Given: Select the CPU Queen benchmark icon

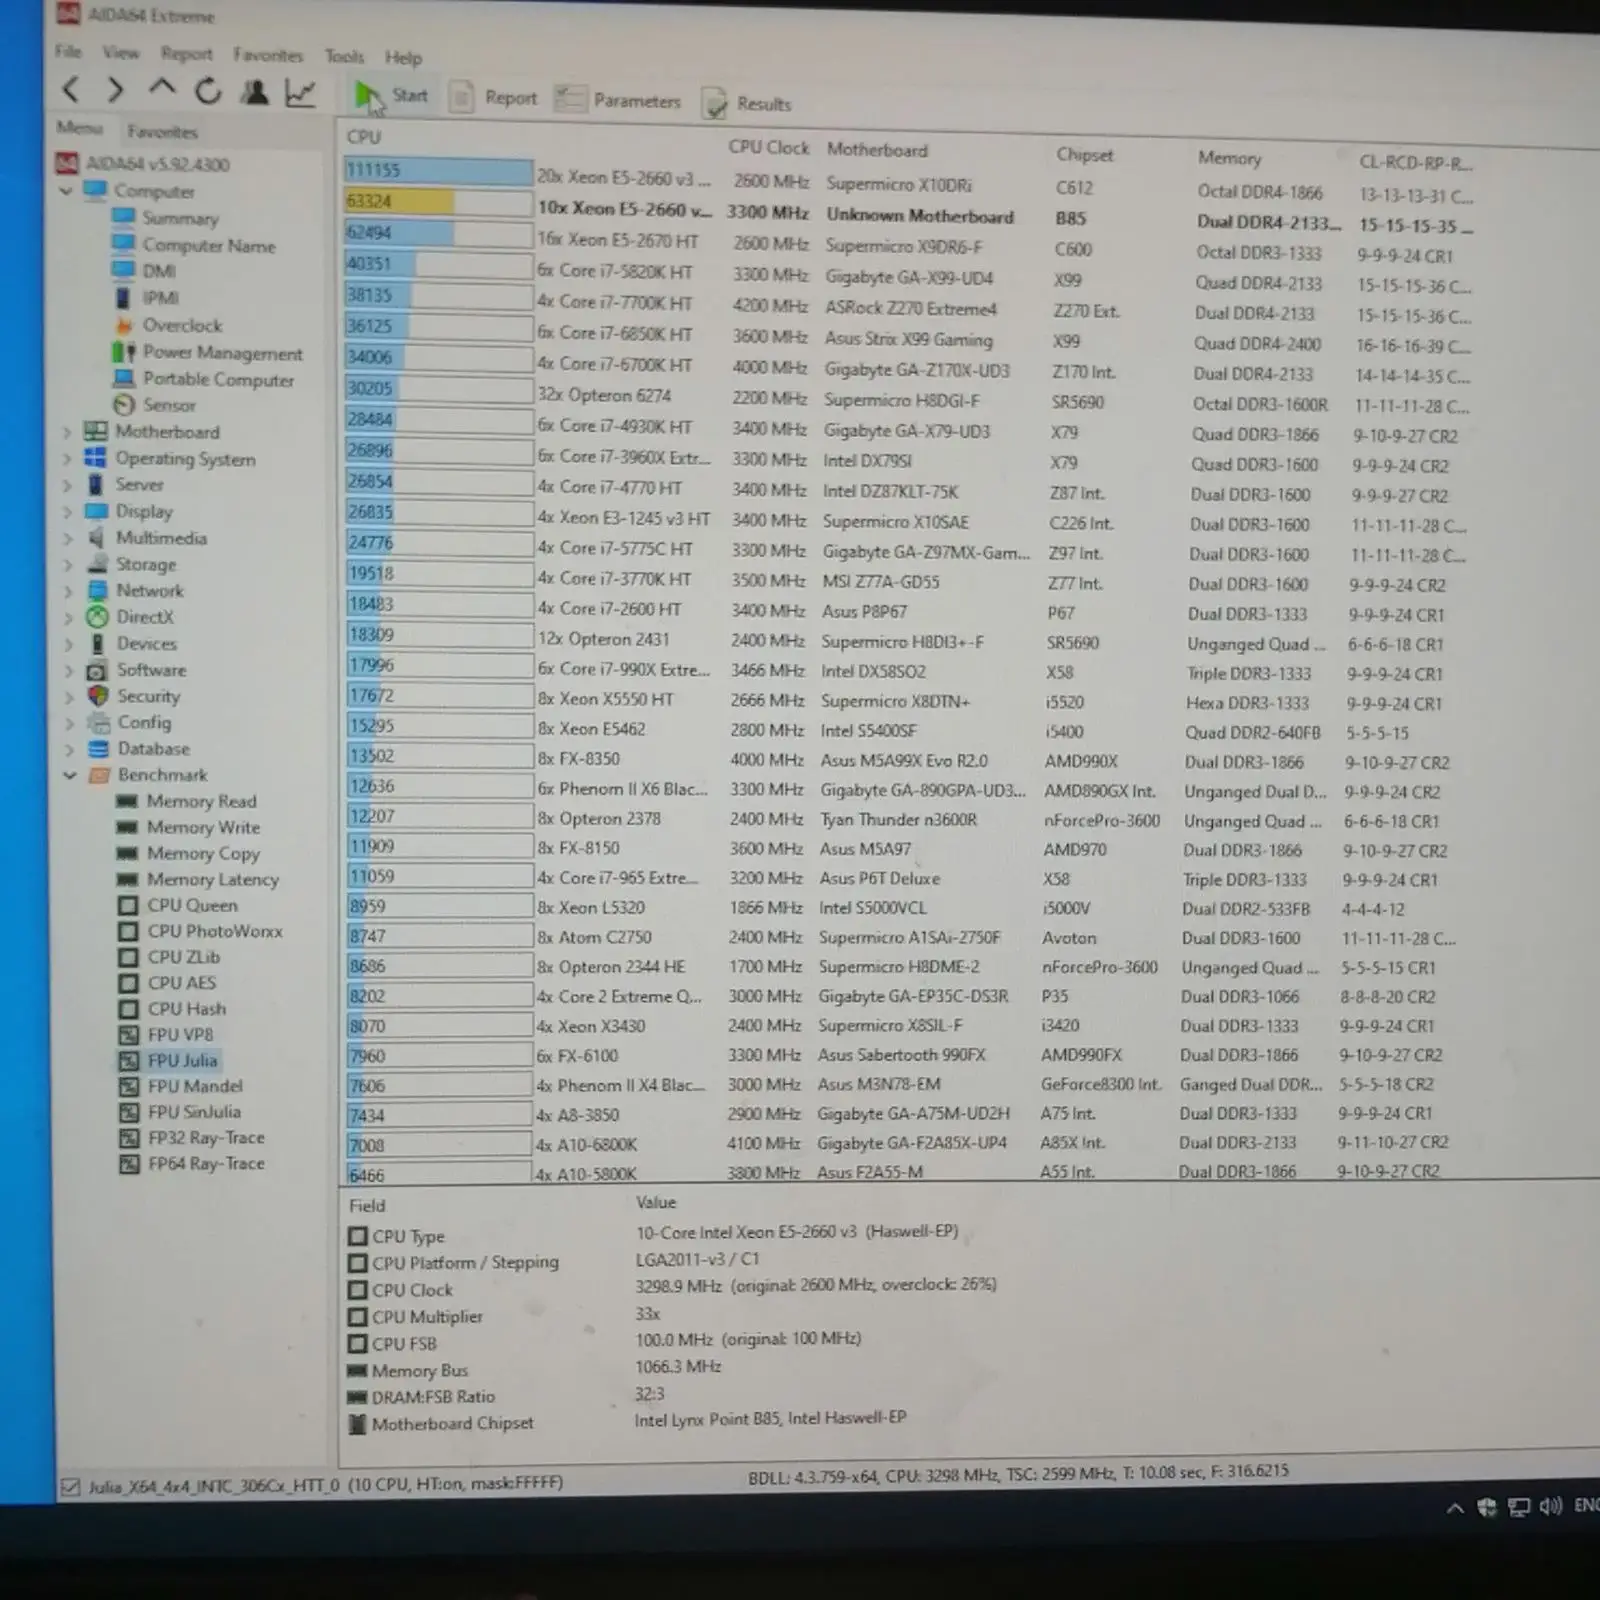Looking at the screenshot, I should coord(128,905).
